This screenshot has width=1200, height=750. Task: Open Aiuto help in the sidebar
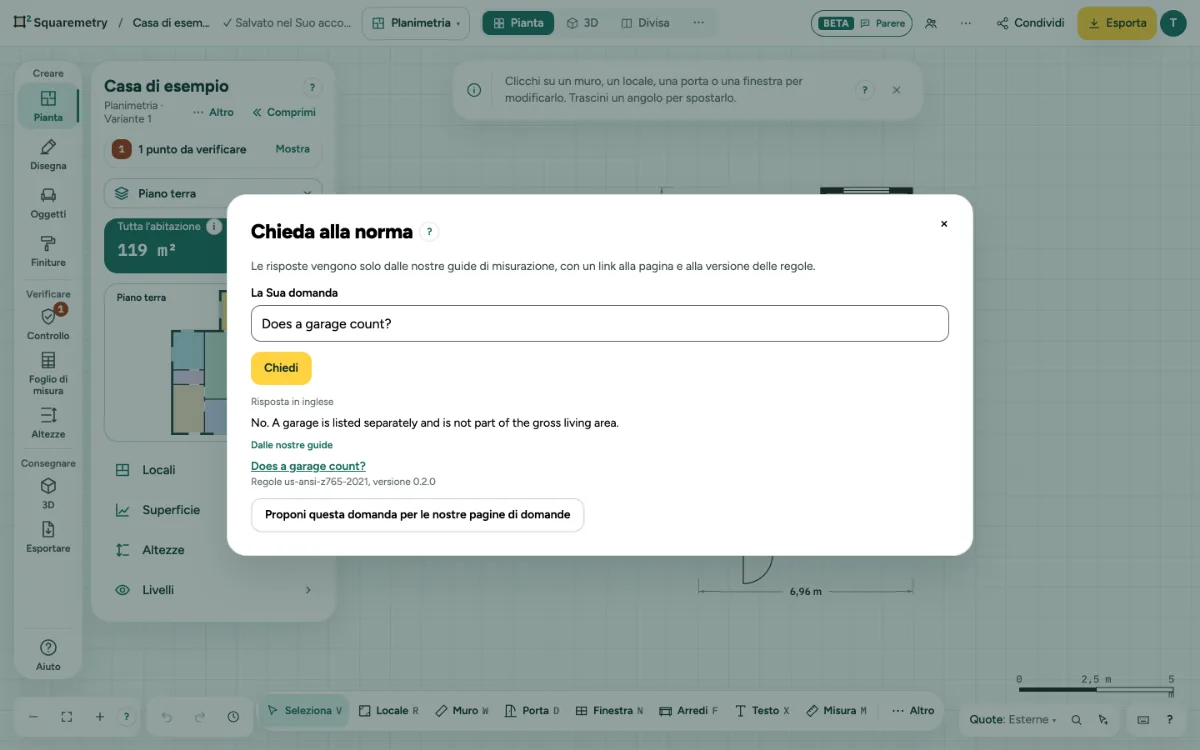tap(48, 655)
